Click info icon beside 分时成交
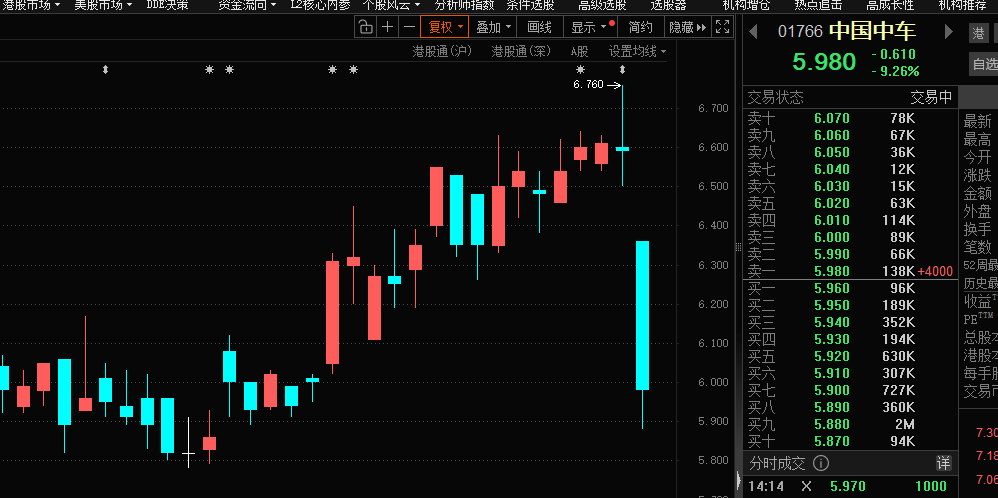 (x=821, y=463)
